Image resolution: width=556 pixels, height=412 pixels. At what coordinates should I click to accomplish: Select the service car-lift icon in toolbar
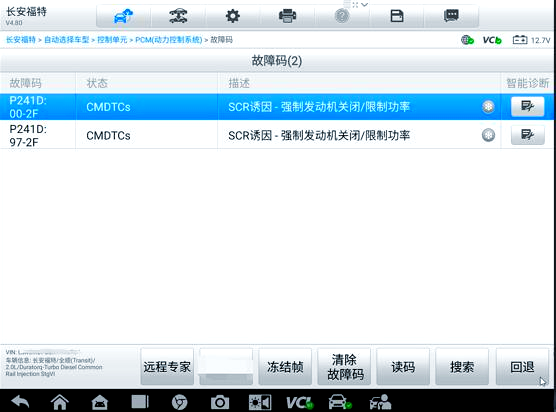click(178, 16)
